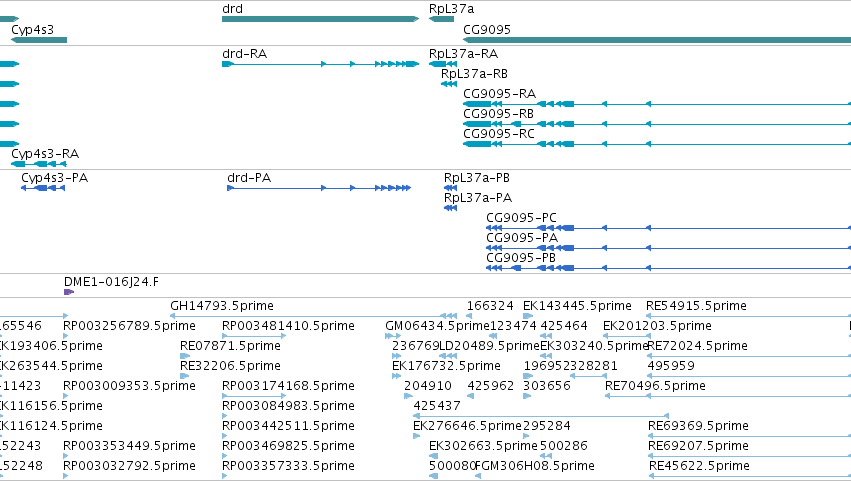Click the RP003256789.5prime label
851x481 pixels.
click(129, 326)
